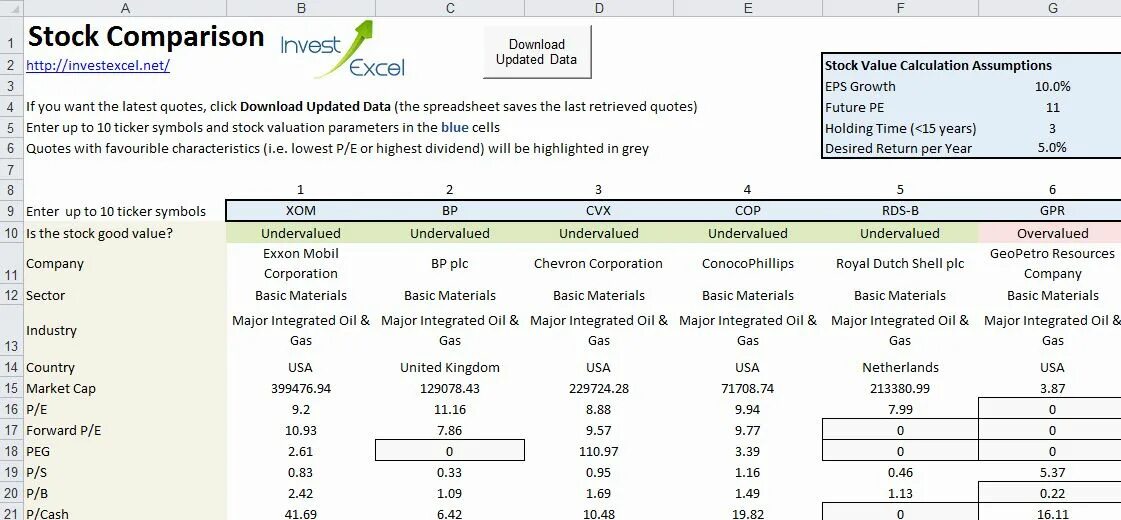1121x520 pixels.
Task: Click Stock Value Calculation Assumptions heading
Action: (938, 65)
